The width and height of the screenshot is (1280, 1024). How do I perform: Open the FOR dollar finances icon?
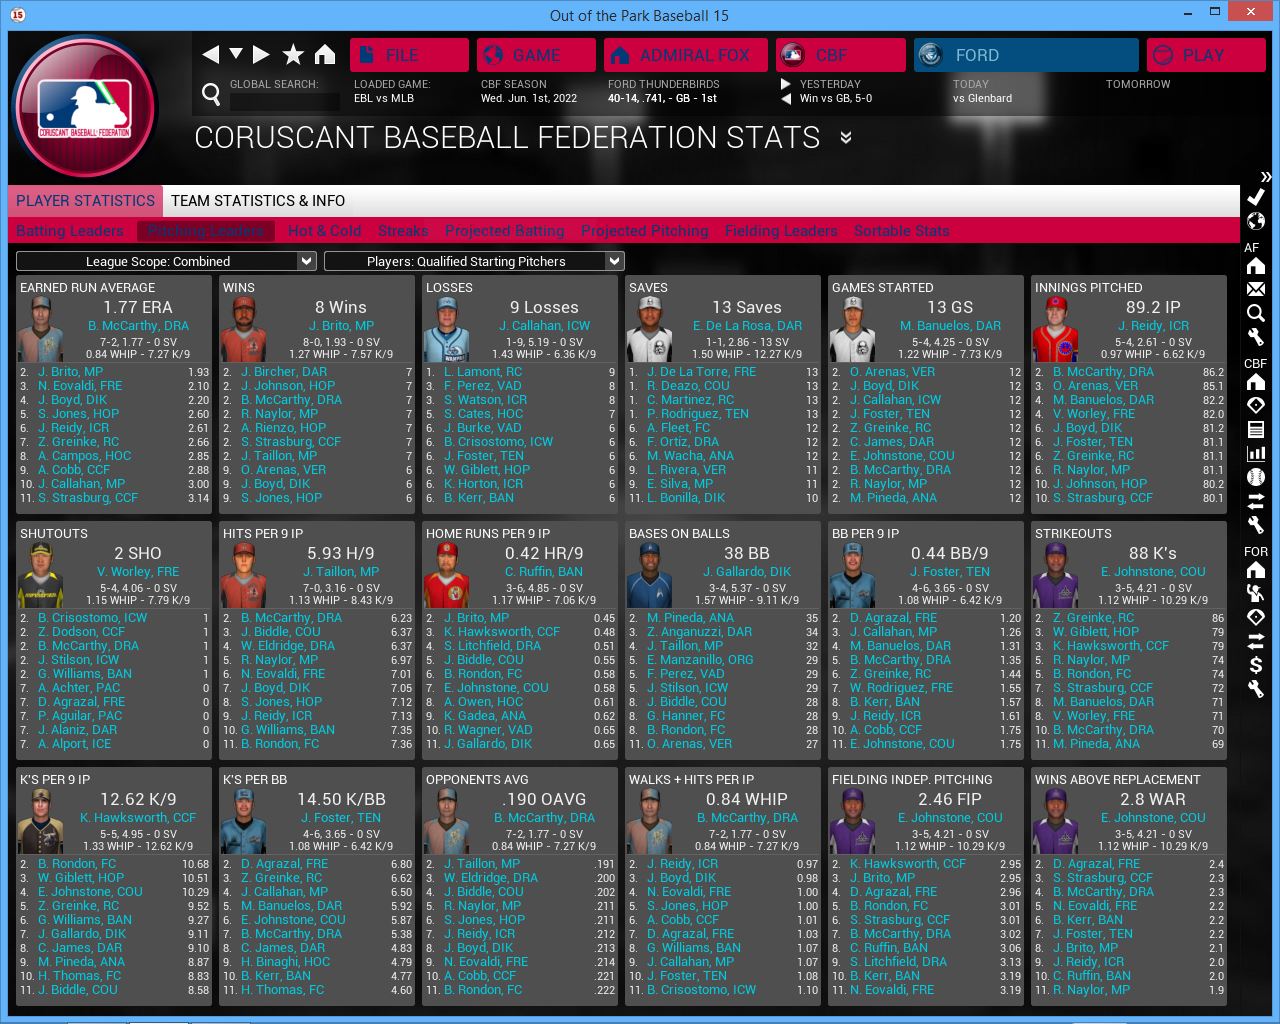coord(1256,665)
